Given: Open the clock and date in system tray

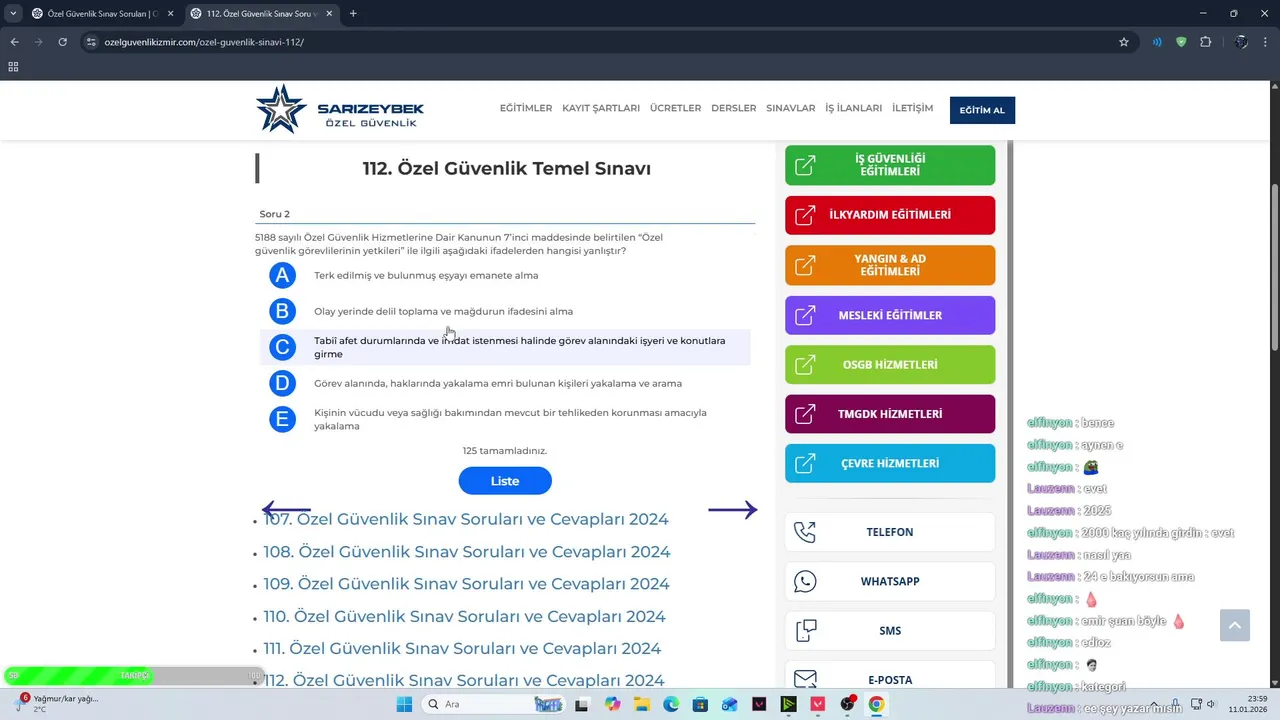Looking at the screenshot, I should pos(1250,704).
